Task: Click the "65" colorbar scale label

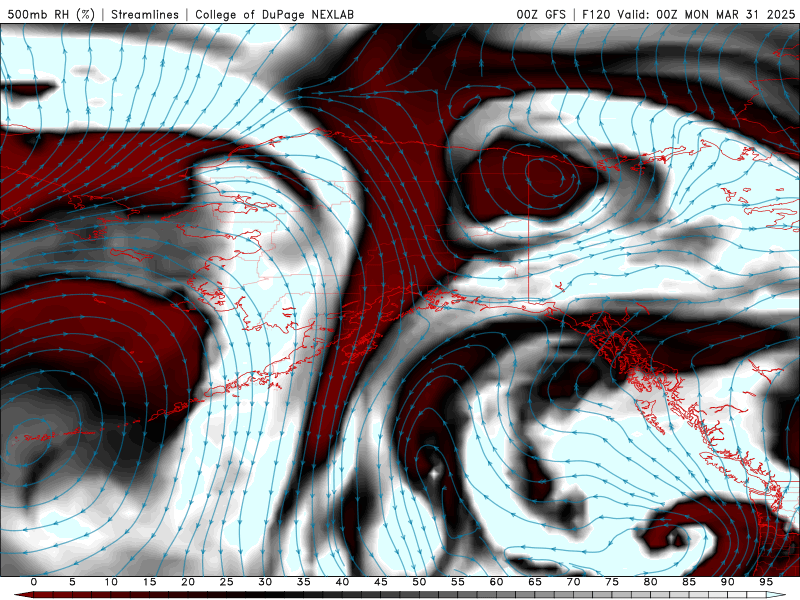Action: pos(535,582)
